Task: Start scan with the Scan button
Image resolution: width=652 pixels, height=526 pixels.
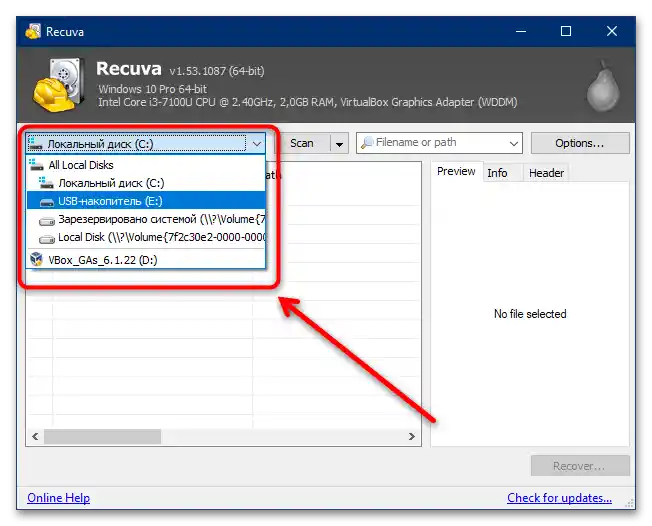Action: click(x=302, y=143)
